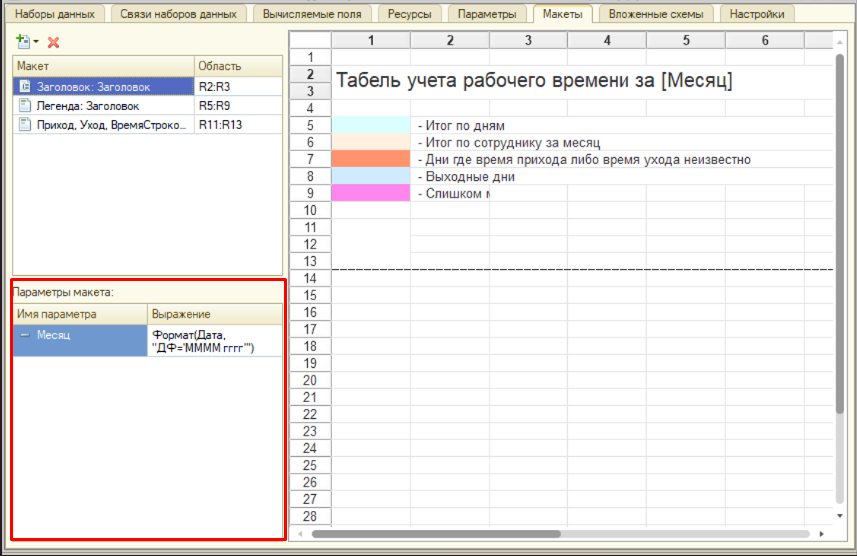Click icon of 'Заголовок: Заголовок' template row
The height and width of the screenshot is (556, 857).
pyautogui.click(x=25, y=86)
